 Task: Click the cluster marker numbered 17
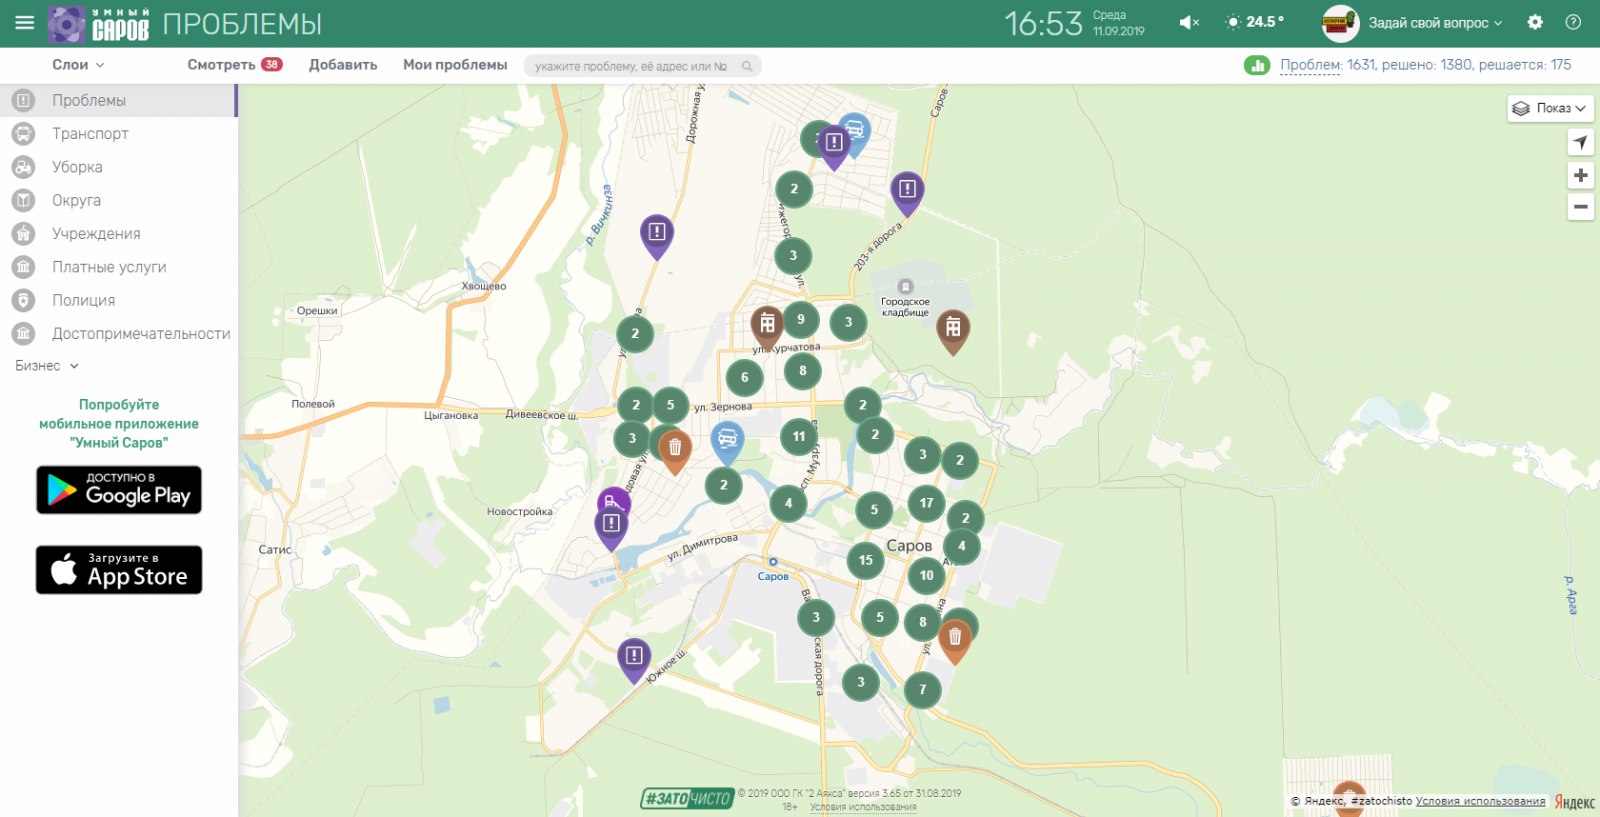coord(926,503)
